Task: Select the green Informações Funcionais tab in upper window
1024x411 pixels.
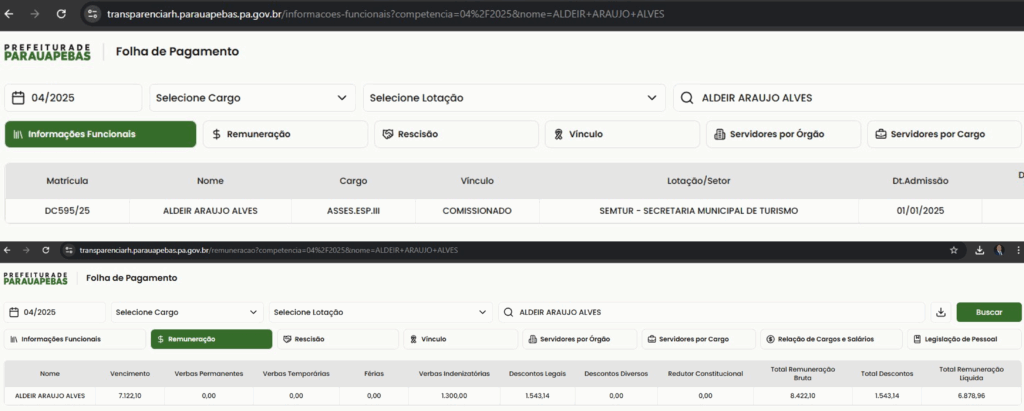Action: pos(101,134)
